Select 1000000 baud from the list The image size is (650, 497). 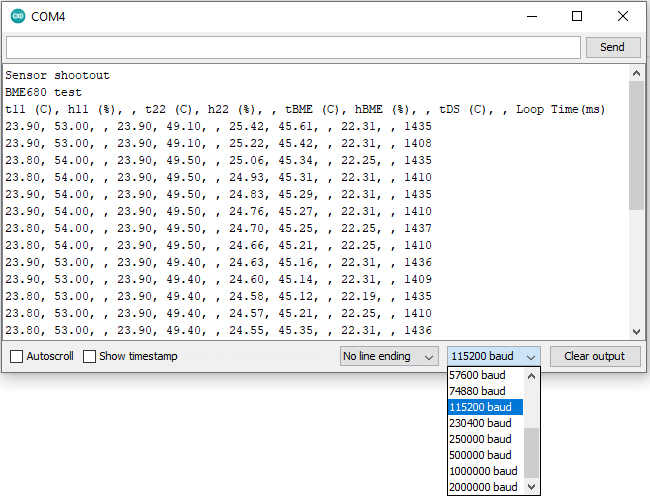[x=485, y=471]
